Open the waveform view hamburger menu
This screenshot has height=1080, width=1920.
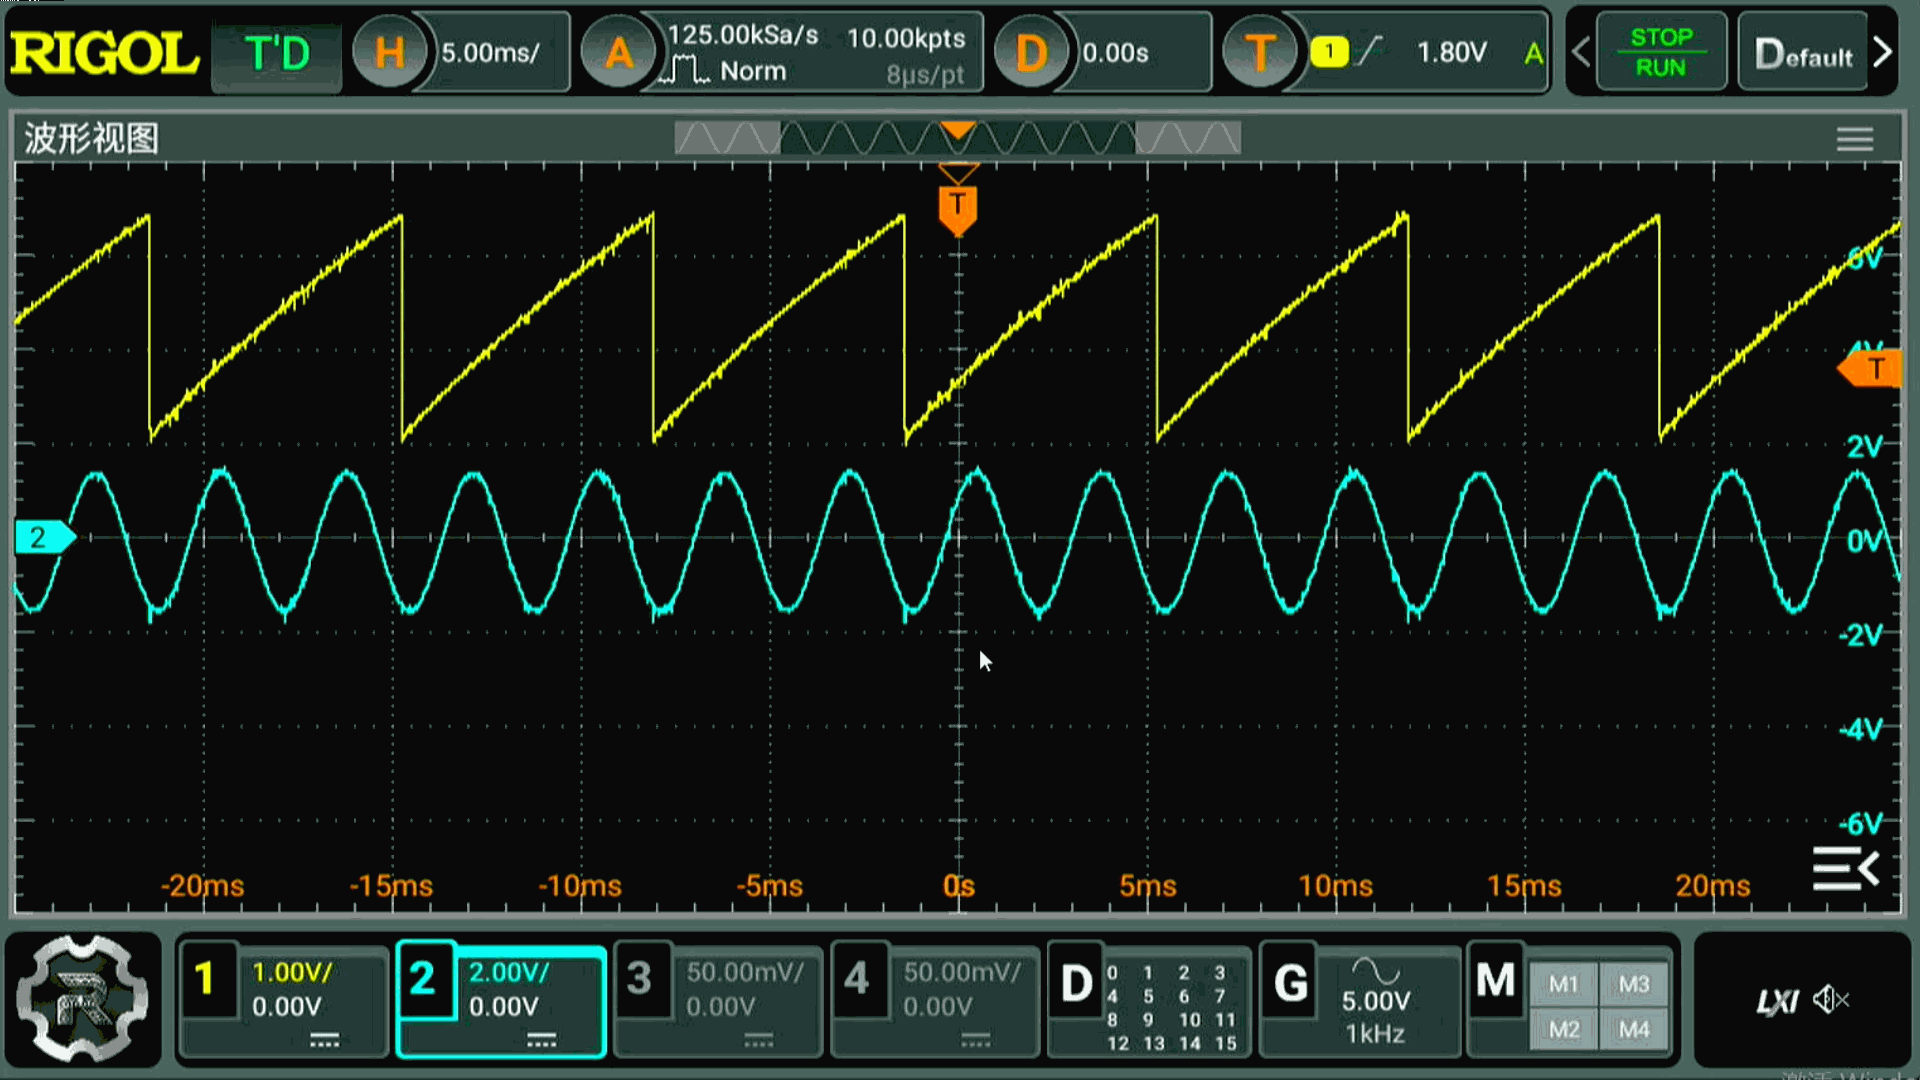tap(1854, 140)
